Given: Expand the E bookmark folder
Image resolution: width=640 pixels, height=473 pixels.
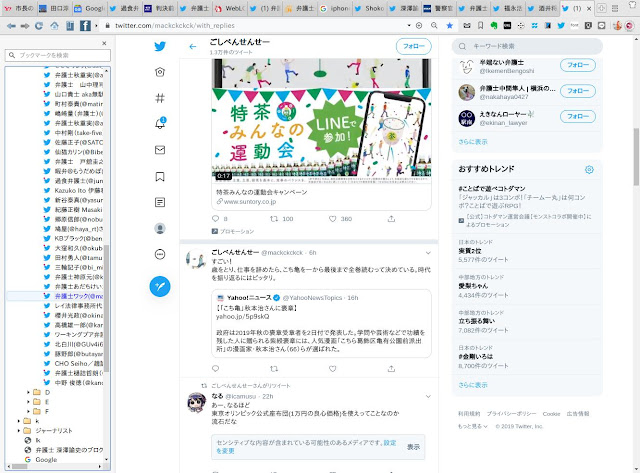Looking at the screenshot, I should coord(28,402).
